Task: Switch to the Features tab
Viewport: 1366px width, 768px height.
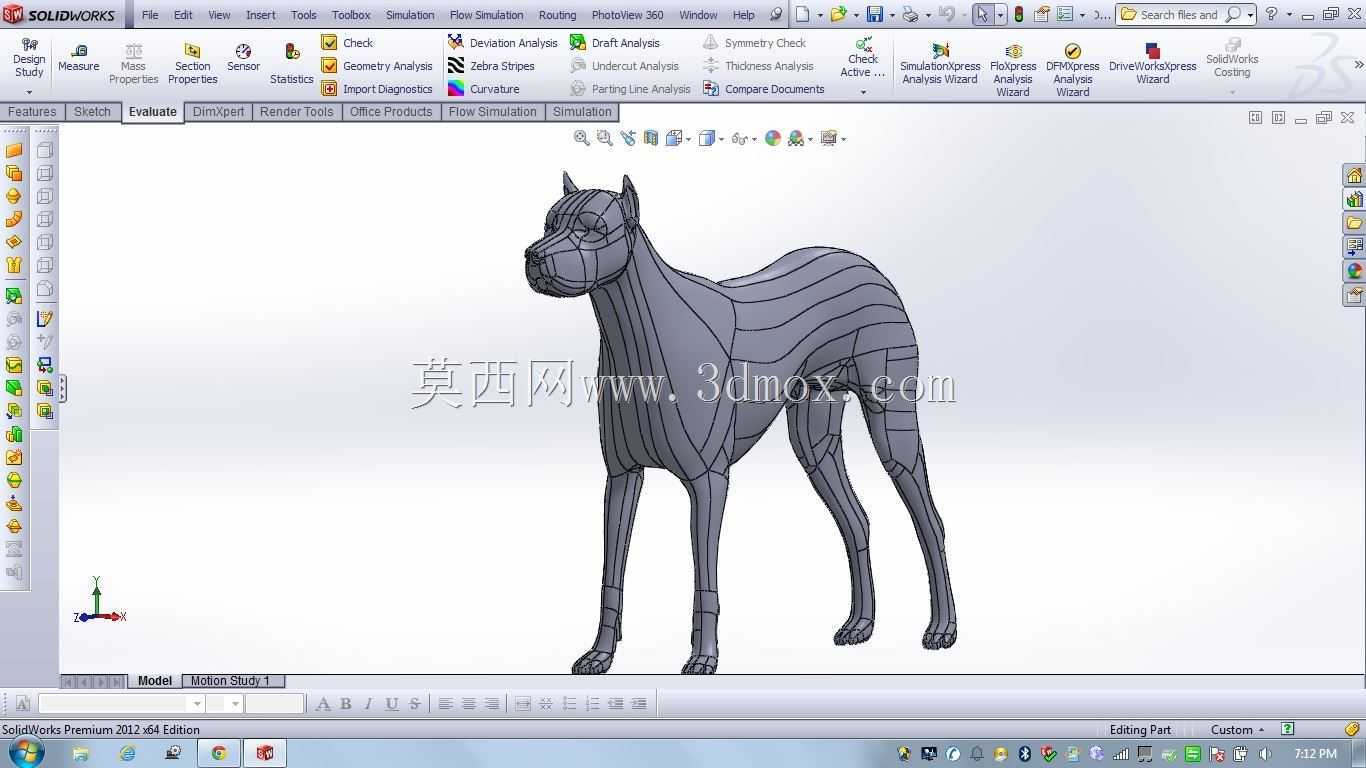Action: tap(32, 111)
